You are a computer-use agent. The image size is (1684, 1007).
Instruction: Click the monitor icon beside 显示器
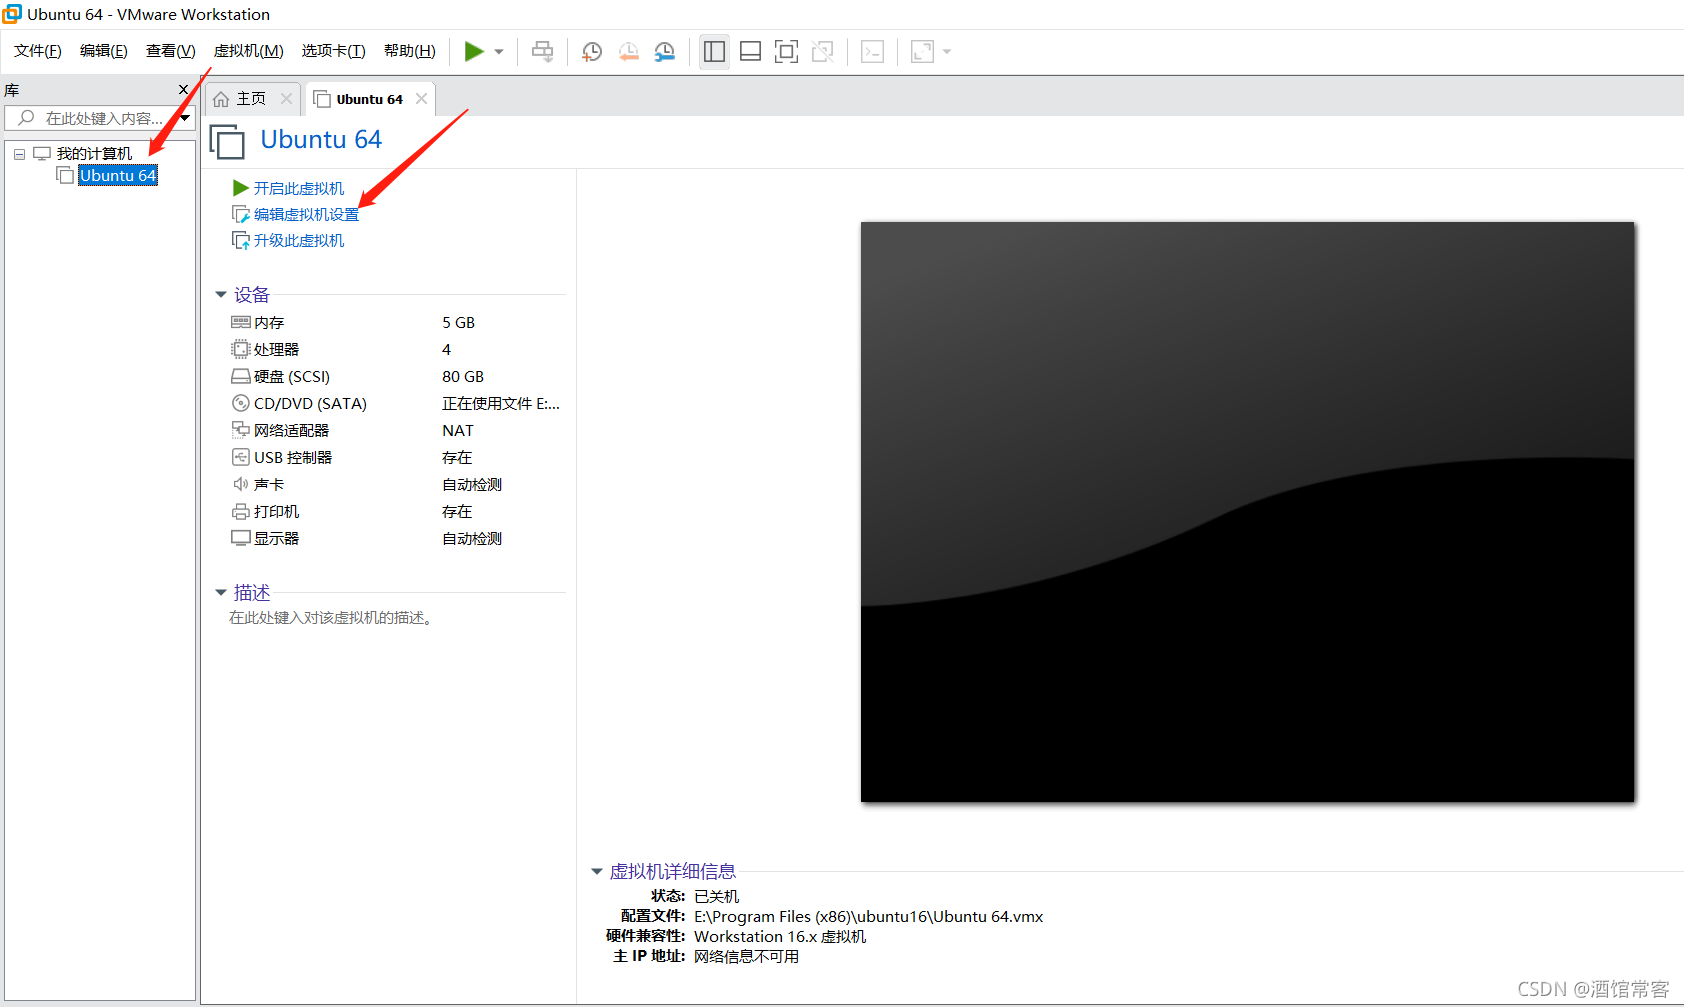pyautogui.click(x=241, y=538)
